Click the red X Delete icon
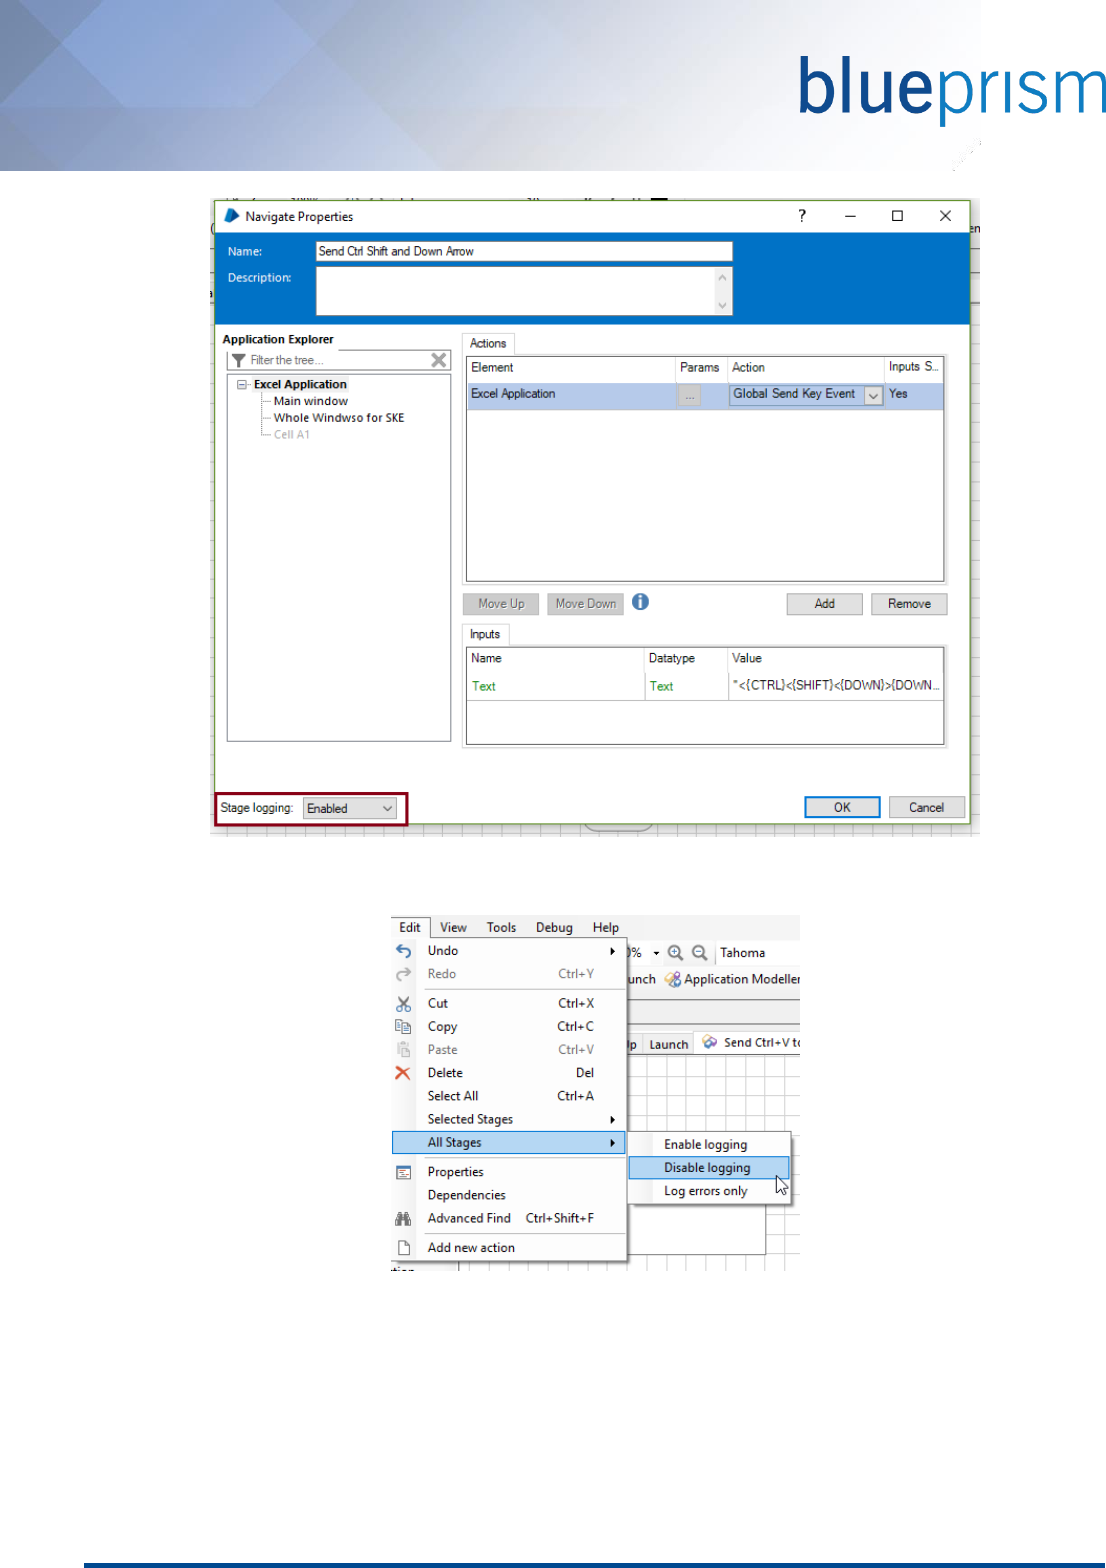The height and width of the screenshot is (1568, 1106). 403,1073
